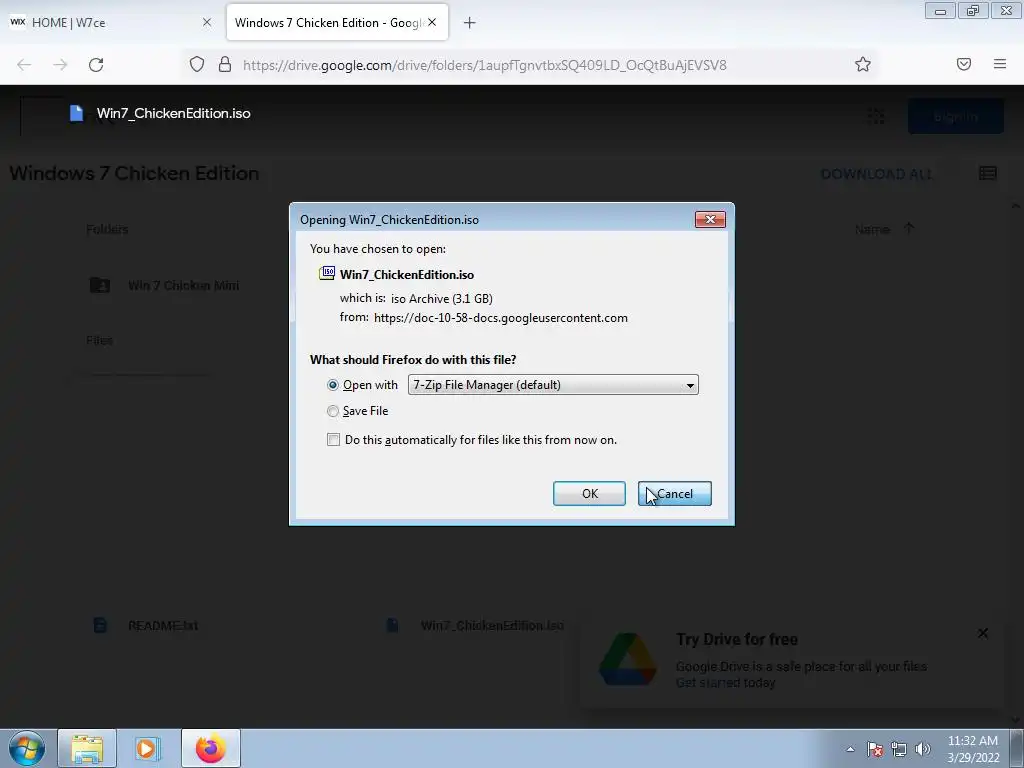1024x768 pixels.
Task: Select Win7_ChickenEdition.iso in file list
Action: pos(492,626)
